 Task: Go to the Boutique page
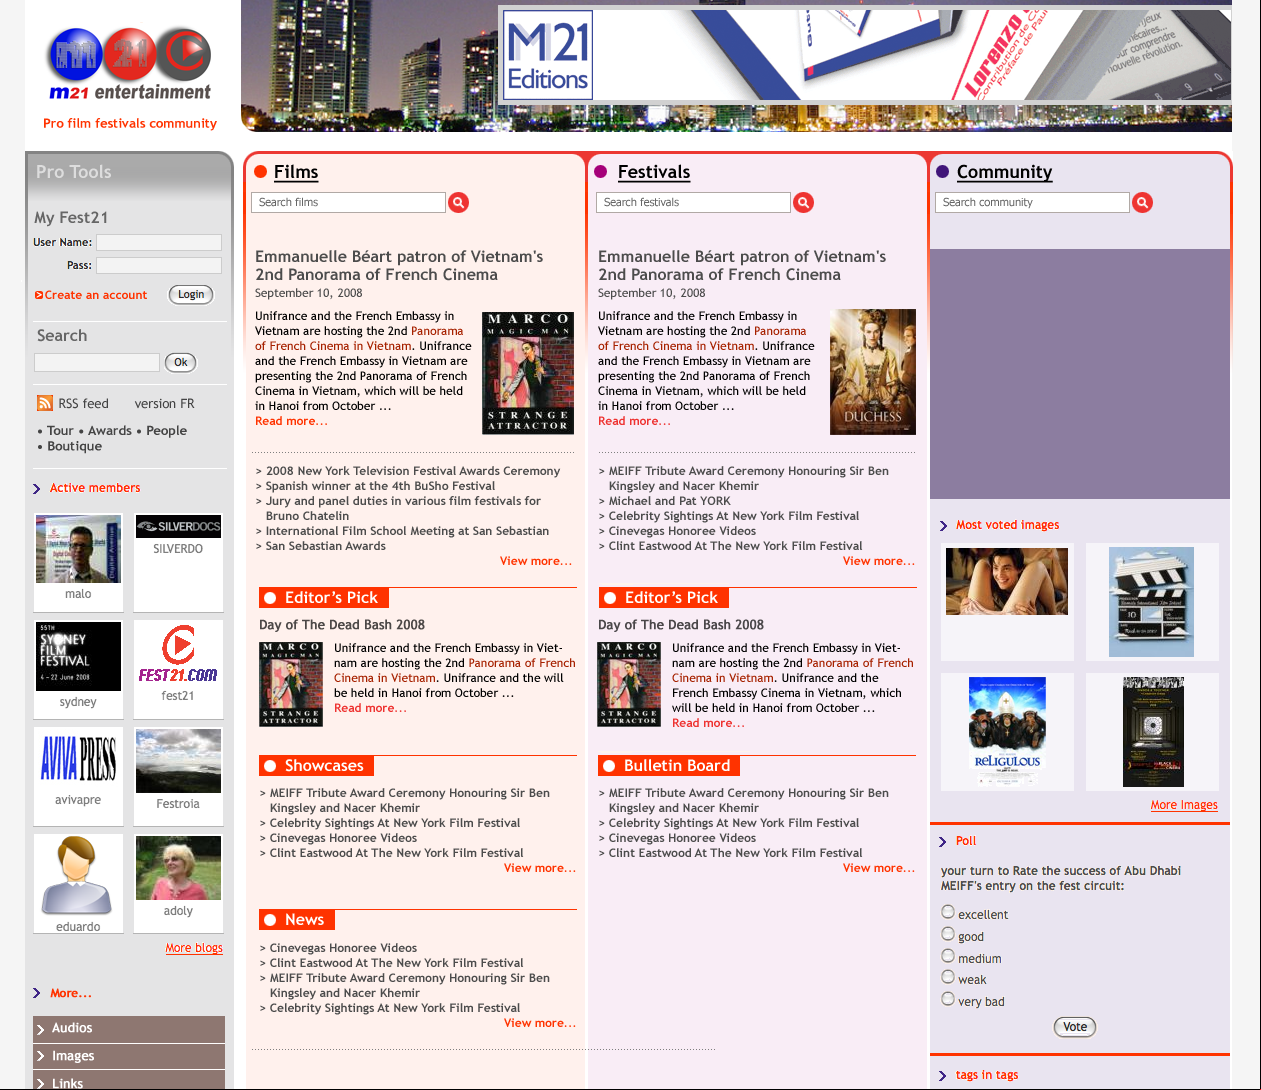[75, 447]
